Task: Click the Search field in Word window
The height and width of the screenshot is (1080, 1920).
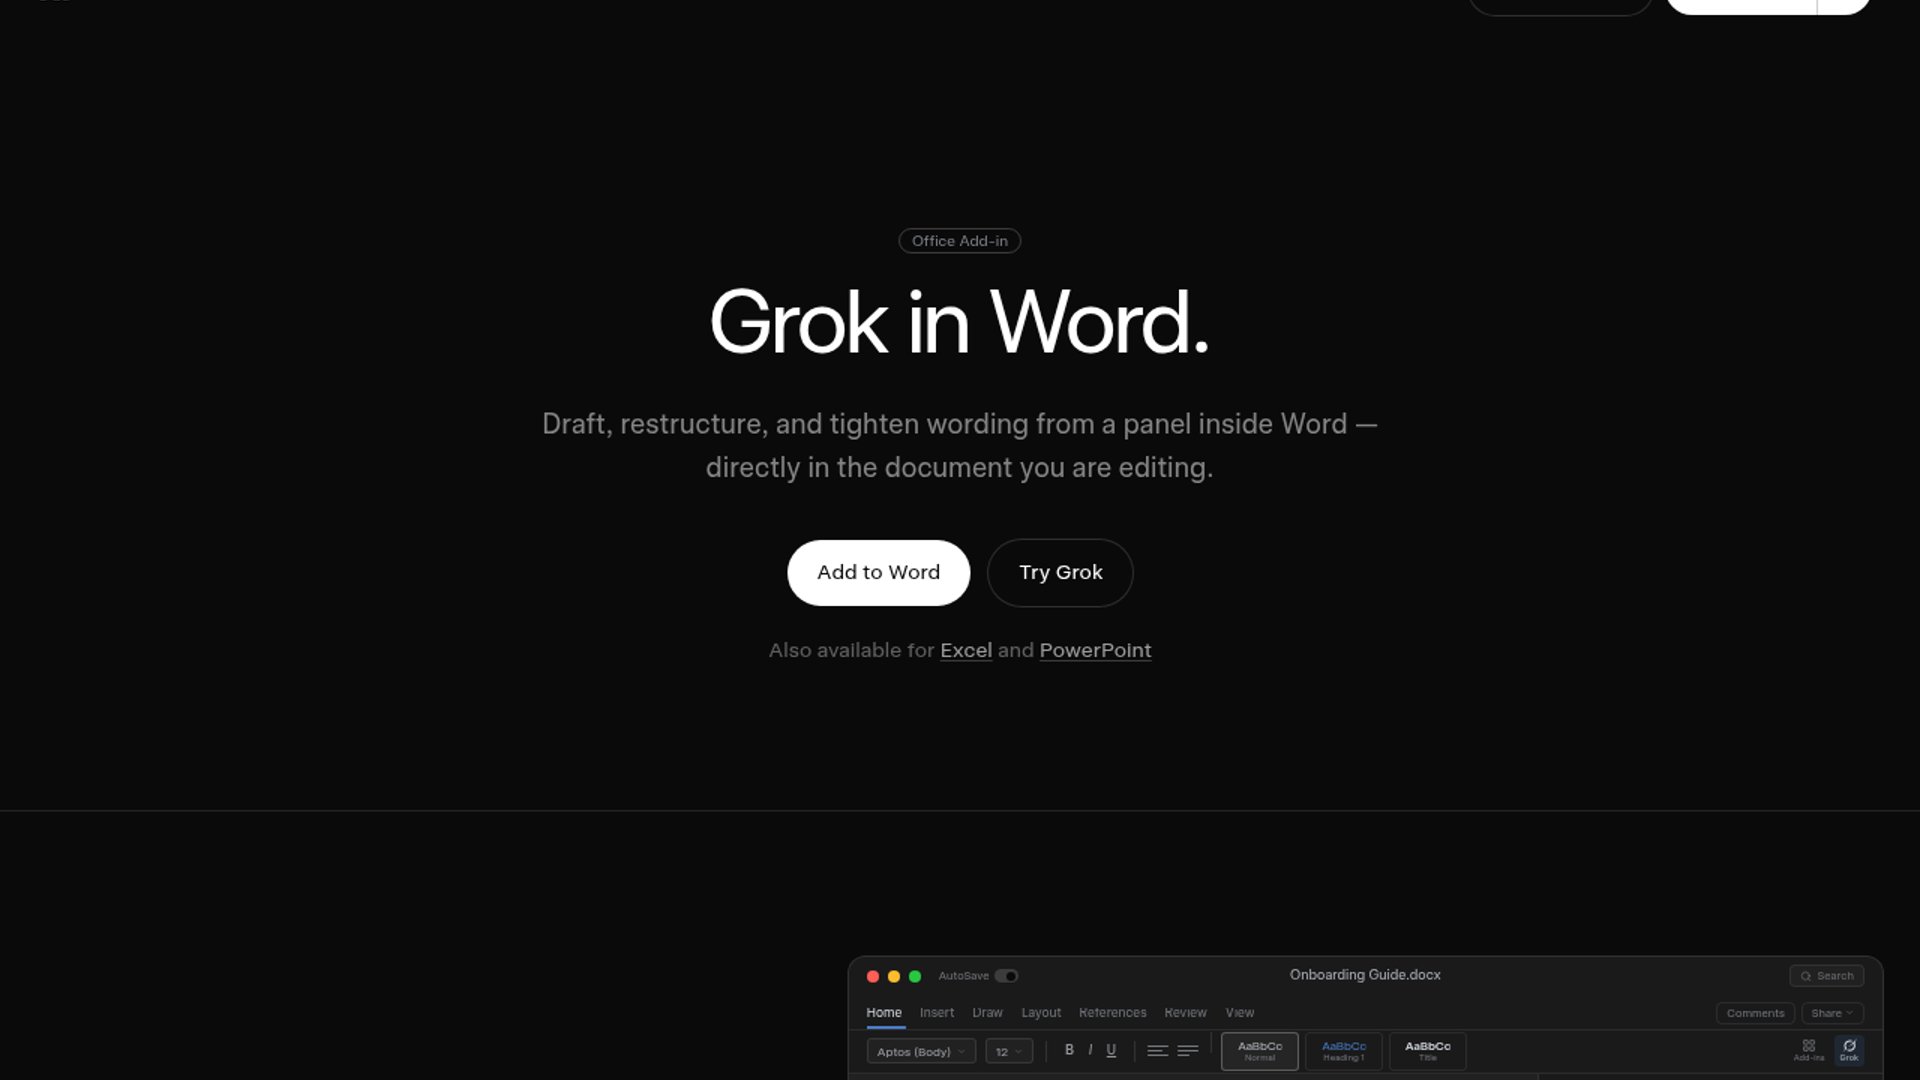Action: click(x=1826, y=976)
